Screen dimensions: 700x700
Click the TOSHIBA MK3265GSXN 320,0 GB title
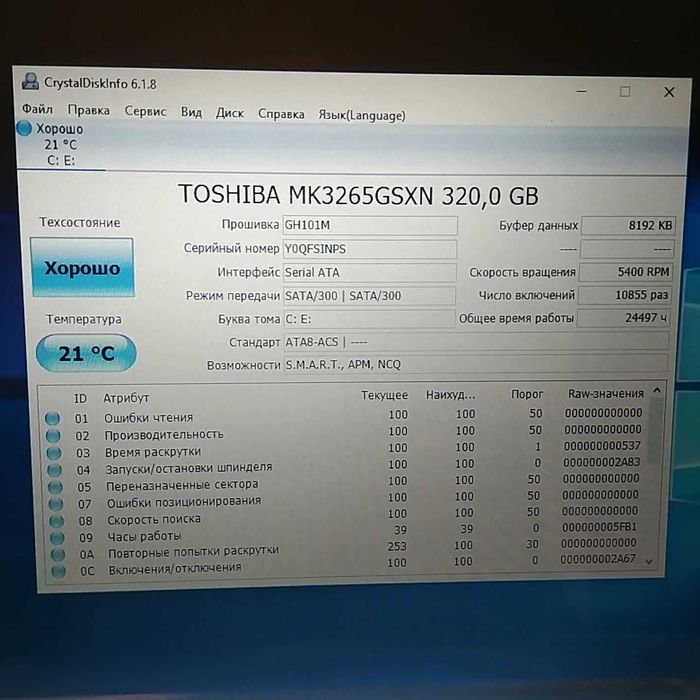point(358,196)
